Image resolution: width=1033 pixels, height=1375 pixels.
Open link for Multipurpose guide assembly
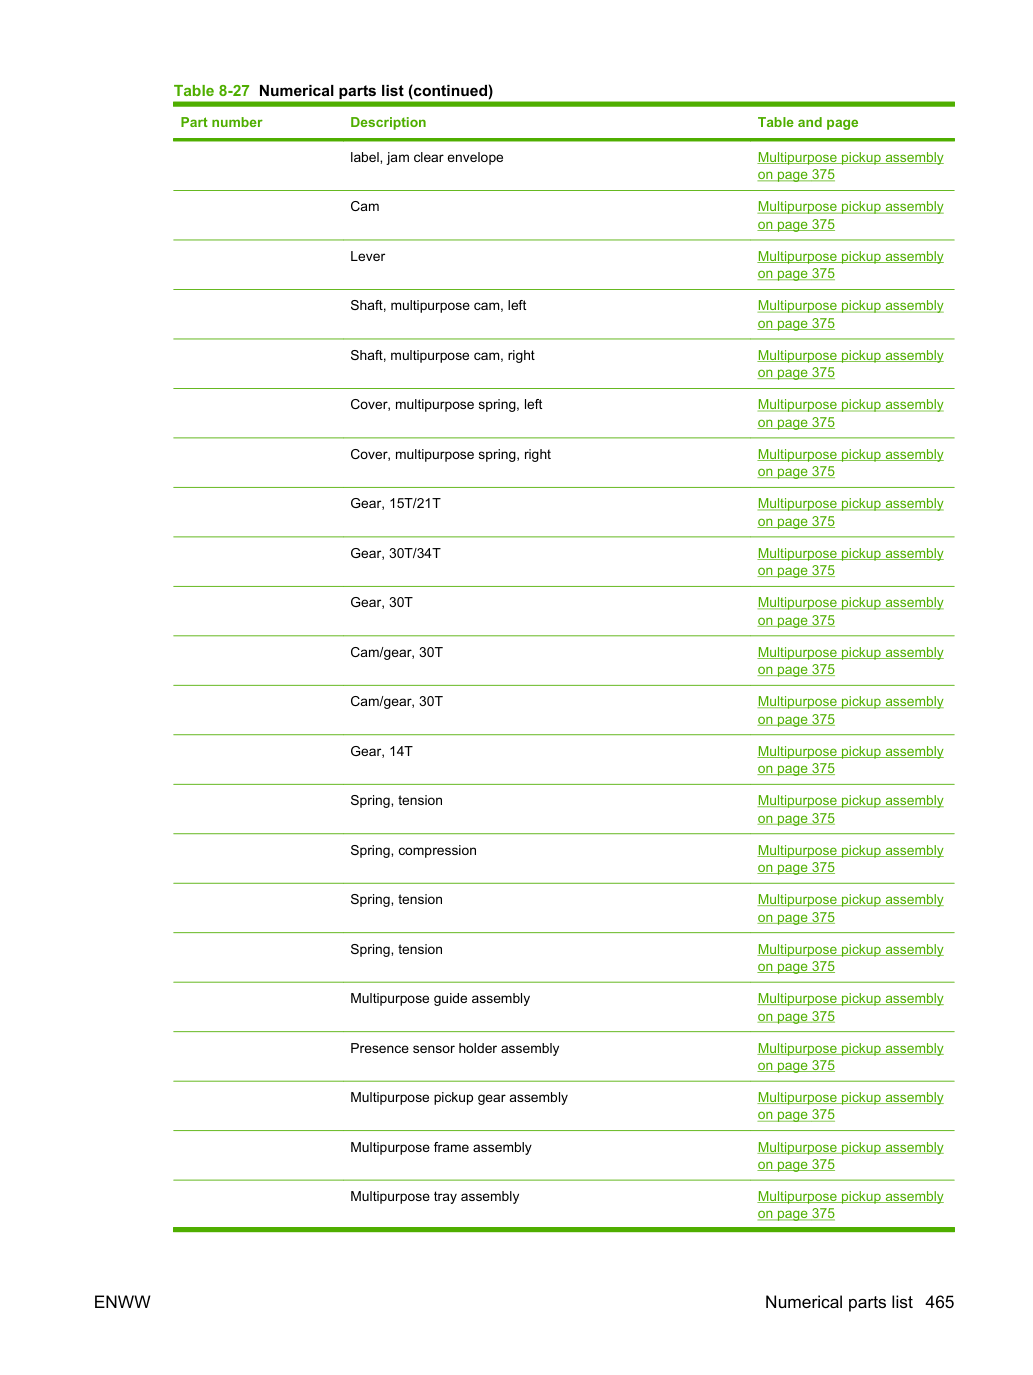click(x=850, y=1007)
